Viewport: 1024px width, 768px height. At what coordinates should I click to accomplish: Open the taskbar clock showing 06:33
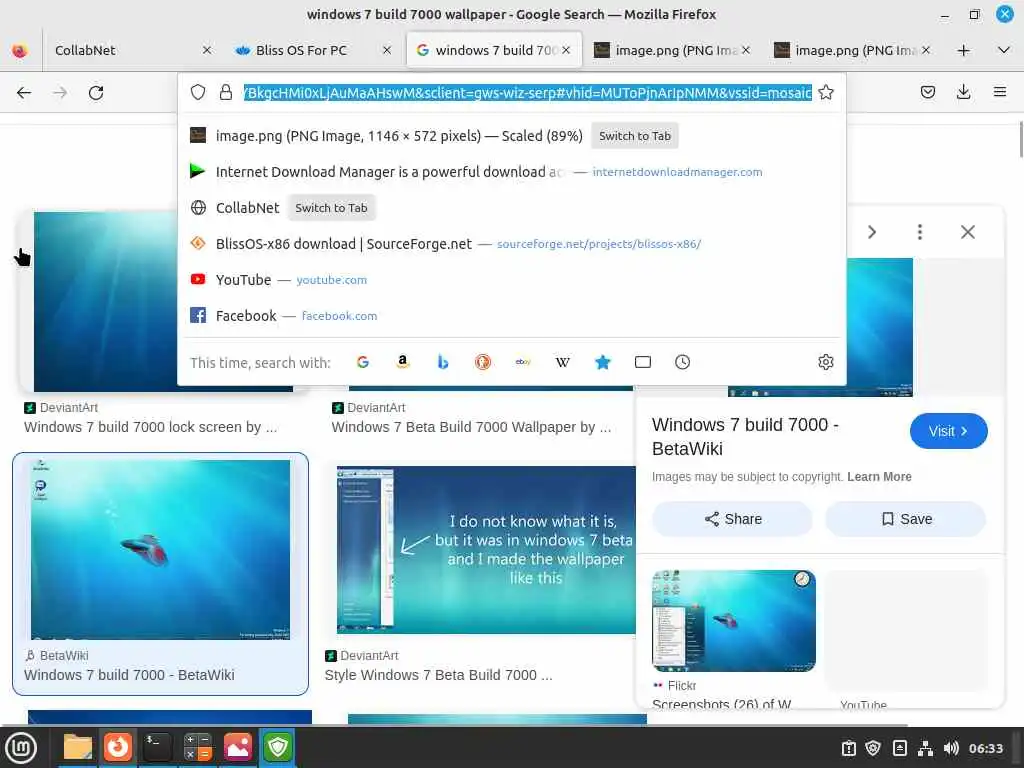[985, 748]
